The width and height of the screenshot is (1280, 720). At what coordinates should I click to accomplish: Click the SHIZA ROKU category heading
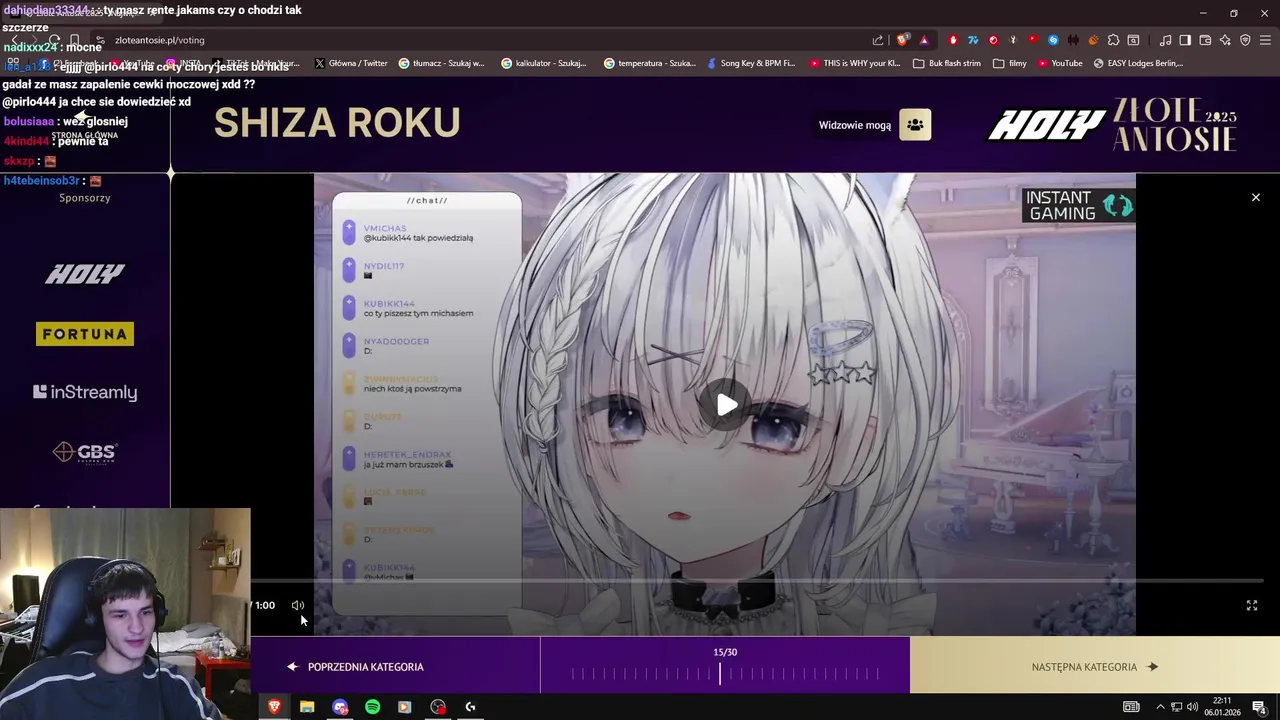(337, 123)
